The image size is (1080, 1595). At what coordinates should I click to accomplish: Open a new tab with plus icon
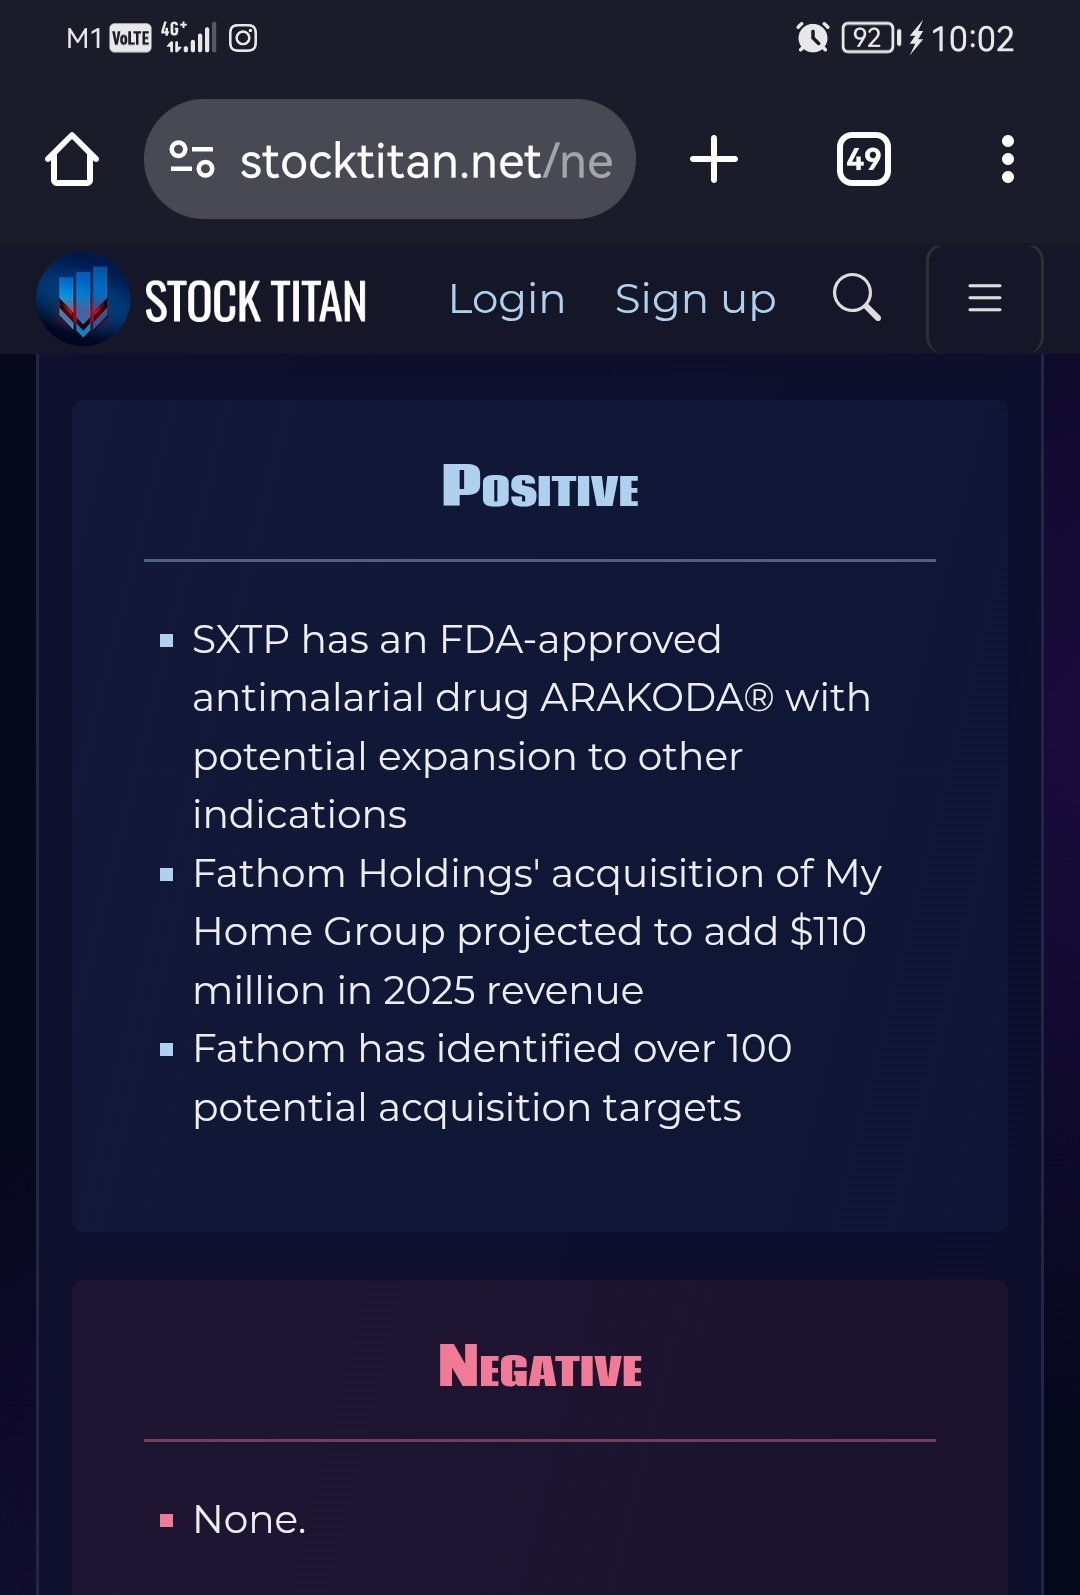pyautogui.click(x=714, y=159)
